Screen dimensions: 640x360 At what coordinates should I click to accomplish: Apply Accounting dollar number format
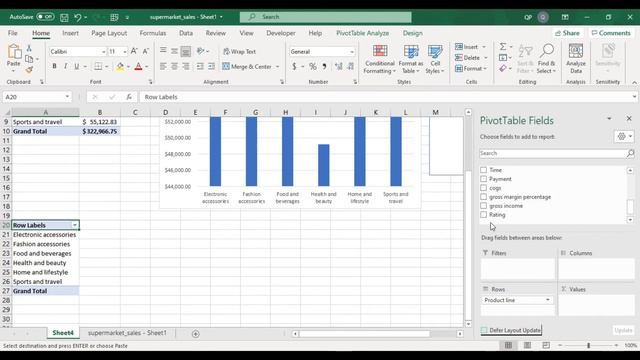tap(294, 66)
